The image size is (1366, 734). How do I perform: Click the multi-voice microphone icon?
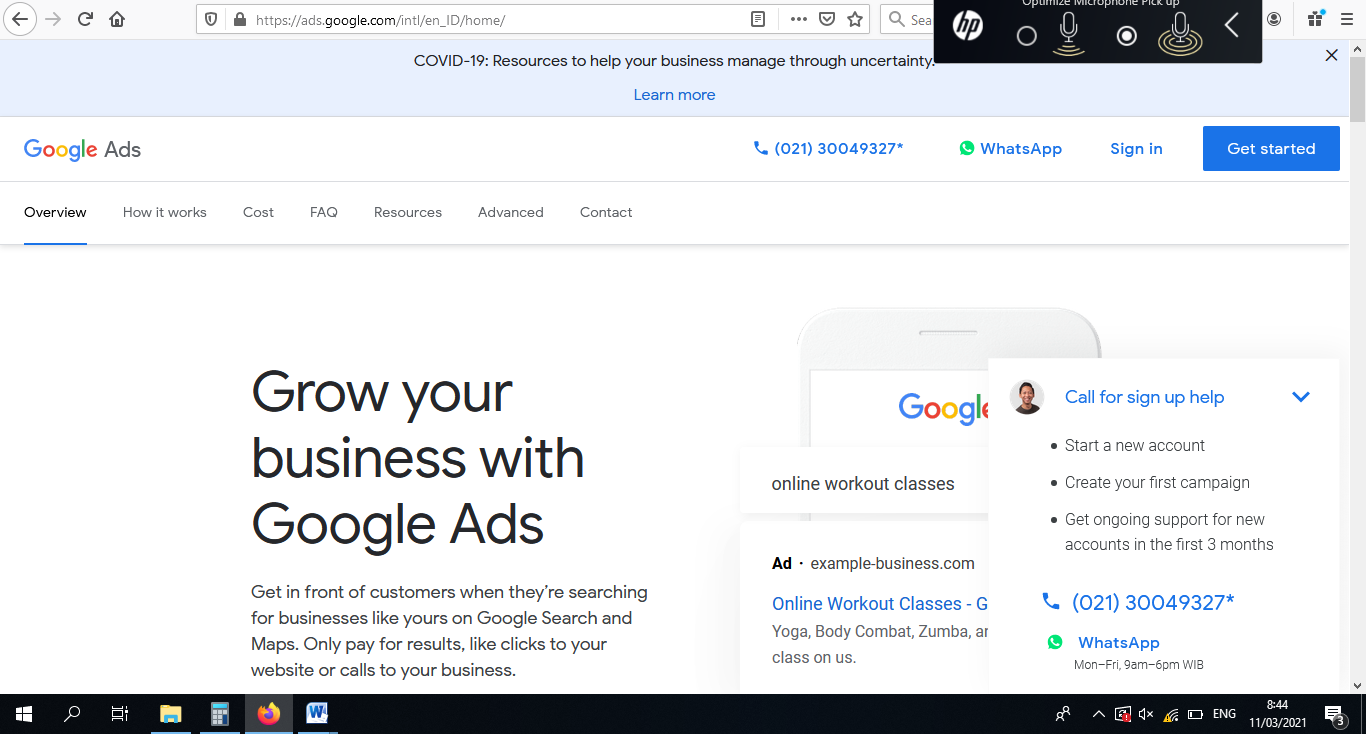(1180, 33)
